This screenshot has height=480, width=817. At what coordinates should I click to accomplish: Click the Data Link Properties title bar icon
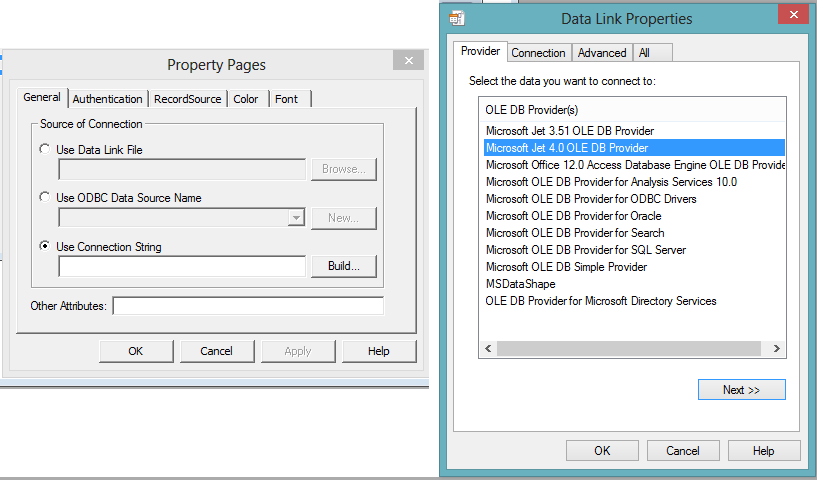(456, 18)
